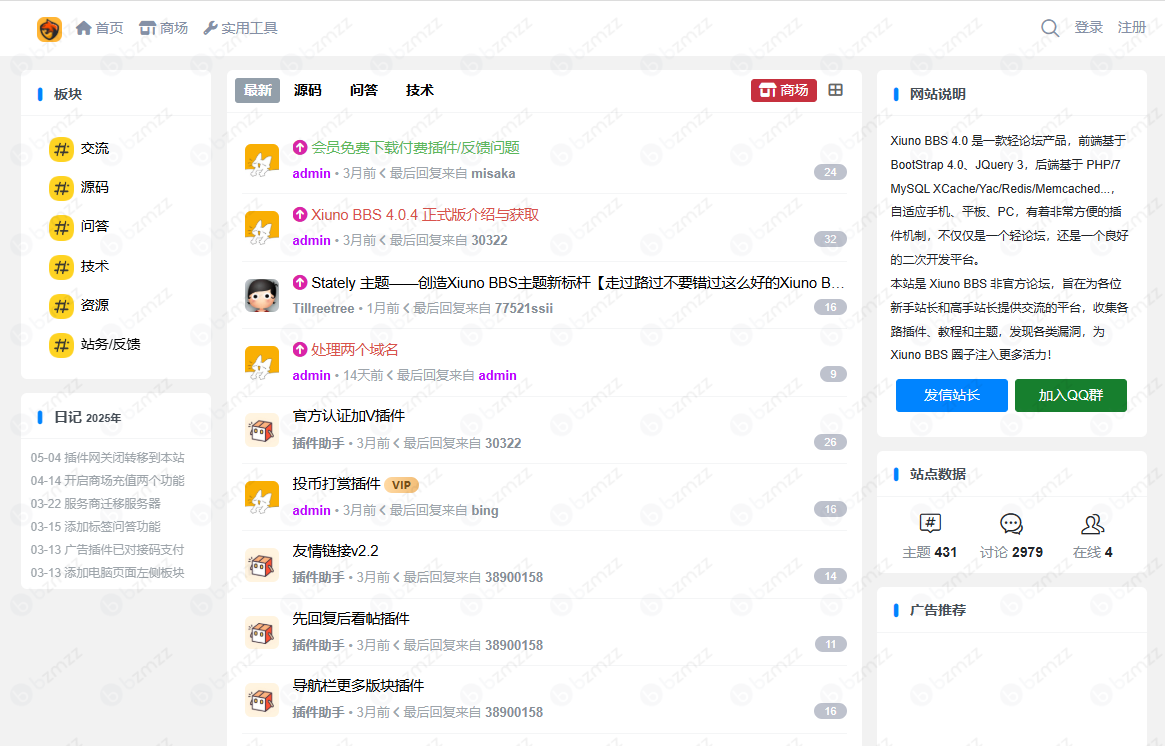Click reply count 32 badge

(x=830, y=239)
